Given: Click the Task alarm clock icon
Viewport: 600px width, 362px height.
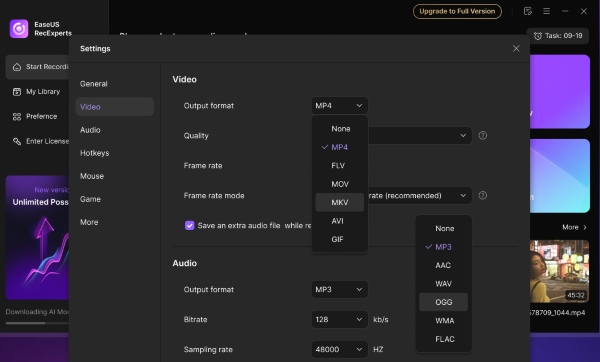Looking at the screenshot, I should point(538,36).
